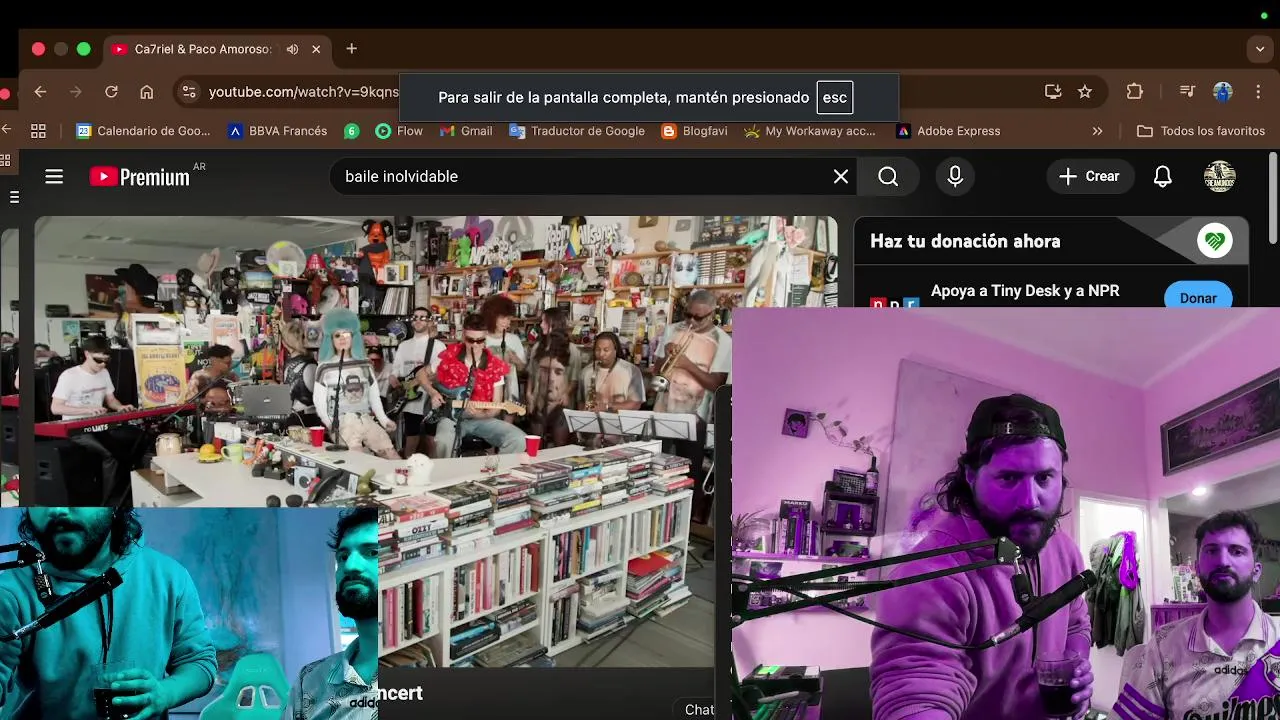
Task: Click the Chat label below the video
Action: click(x=699, y=709)
